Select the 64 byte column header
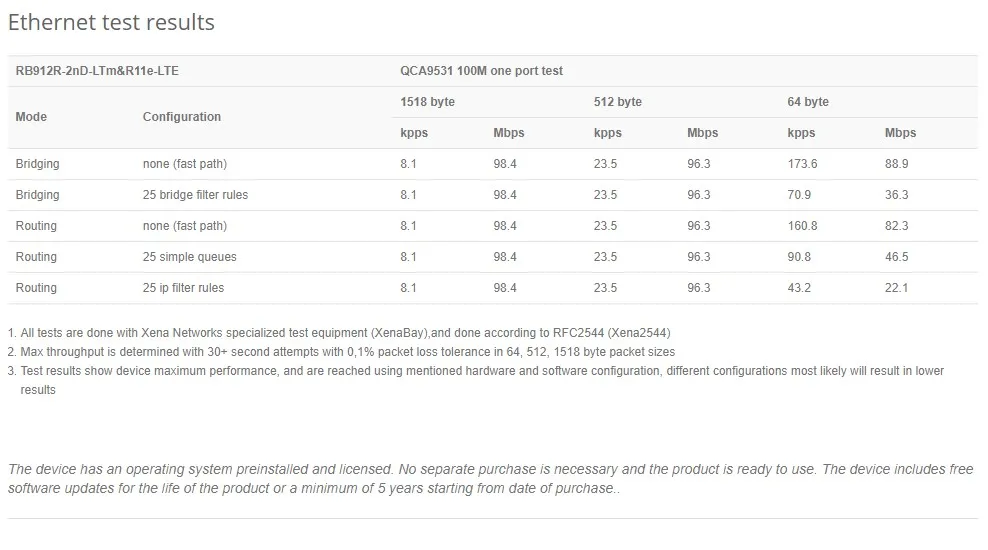The image size is (988, 550). click(808, 101)
